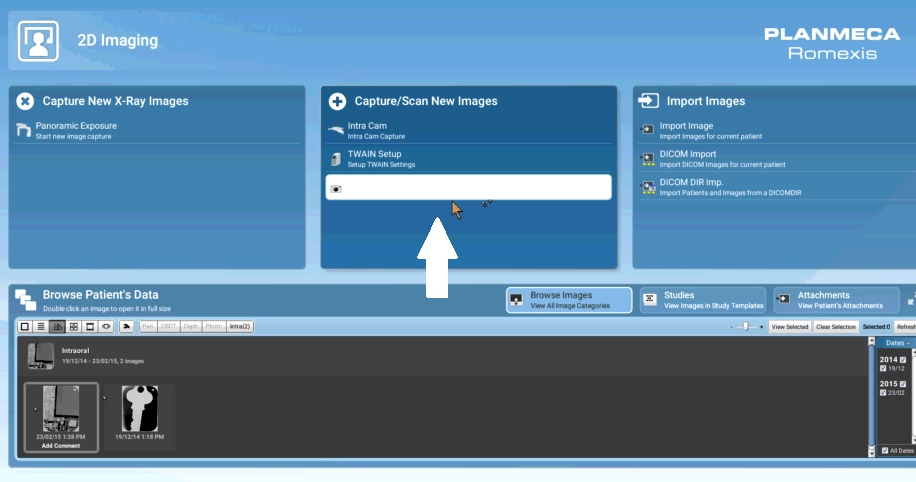Click the plus at thumbnail slider

point(761,327)
